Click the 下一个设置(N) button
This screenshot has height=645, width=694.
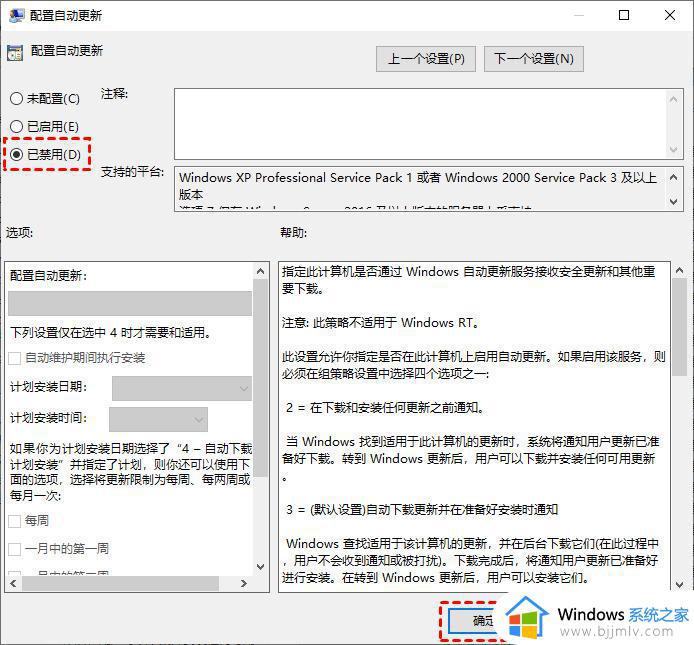tap(534, 59)
